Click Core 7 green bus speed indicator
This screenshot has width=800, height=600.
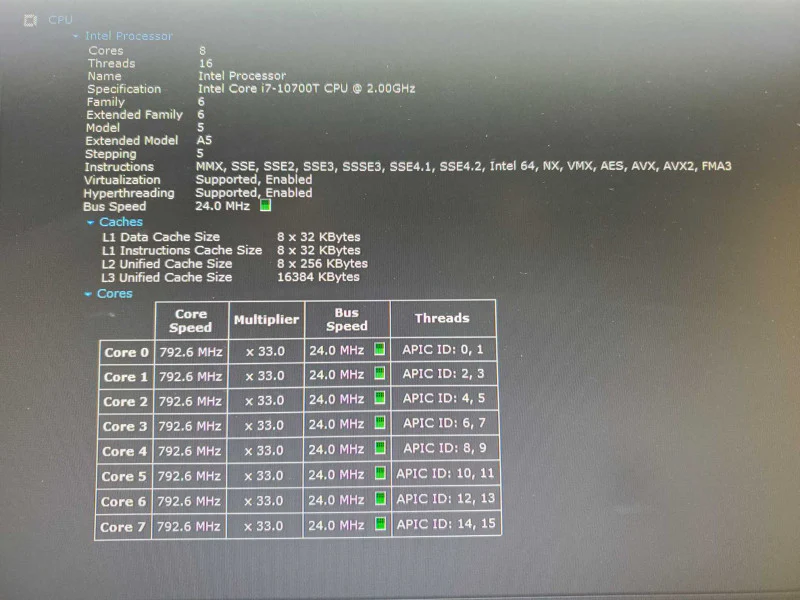pyautogui.click(x=380, y=524)
